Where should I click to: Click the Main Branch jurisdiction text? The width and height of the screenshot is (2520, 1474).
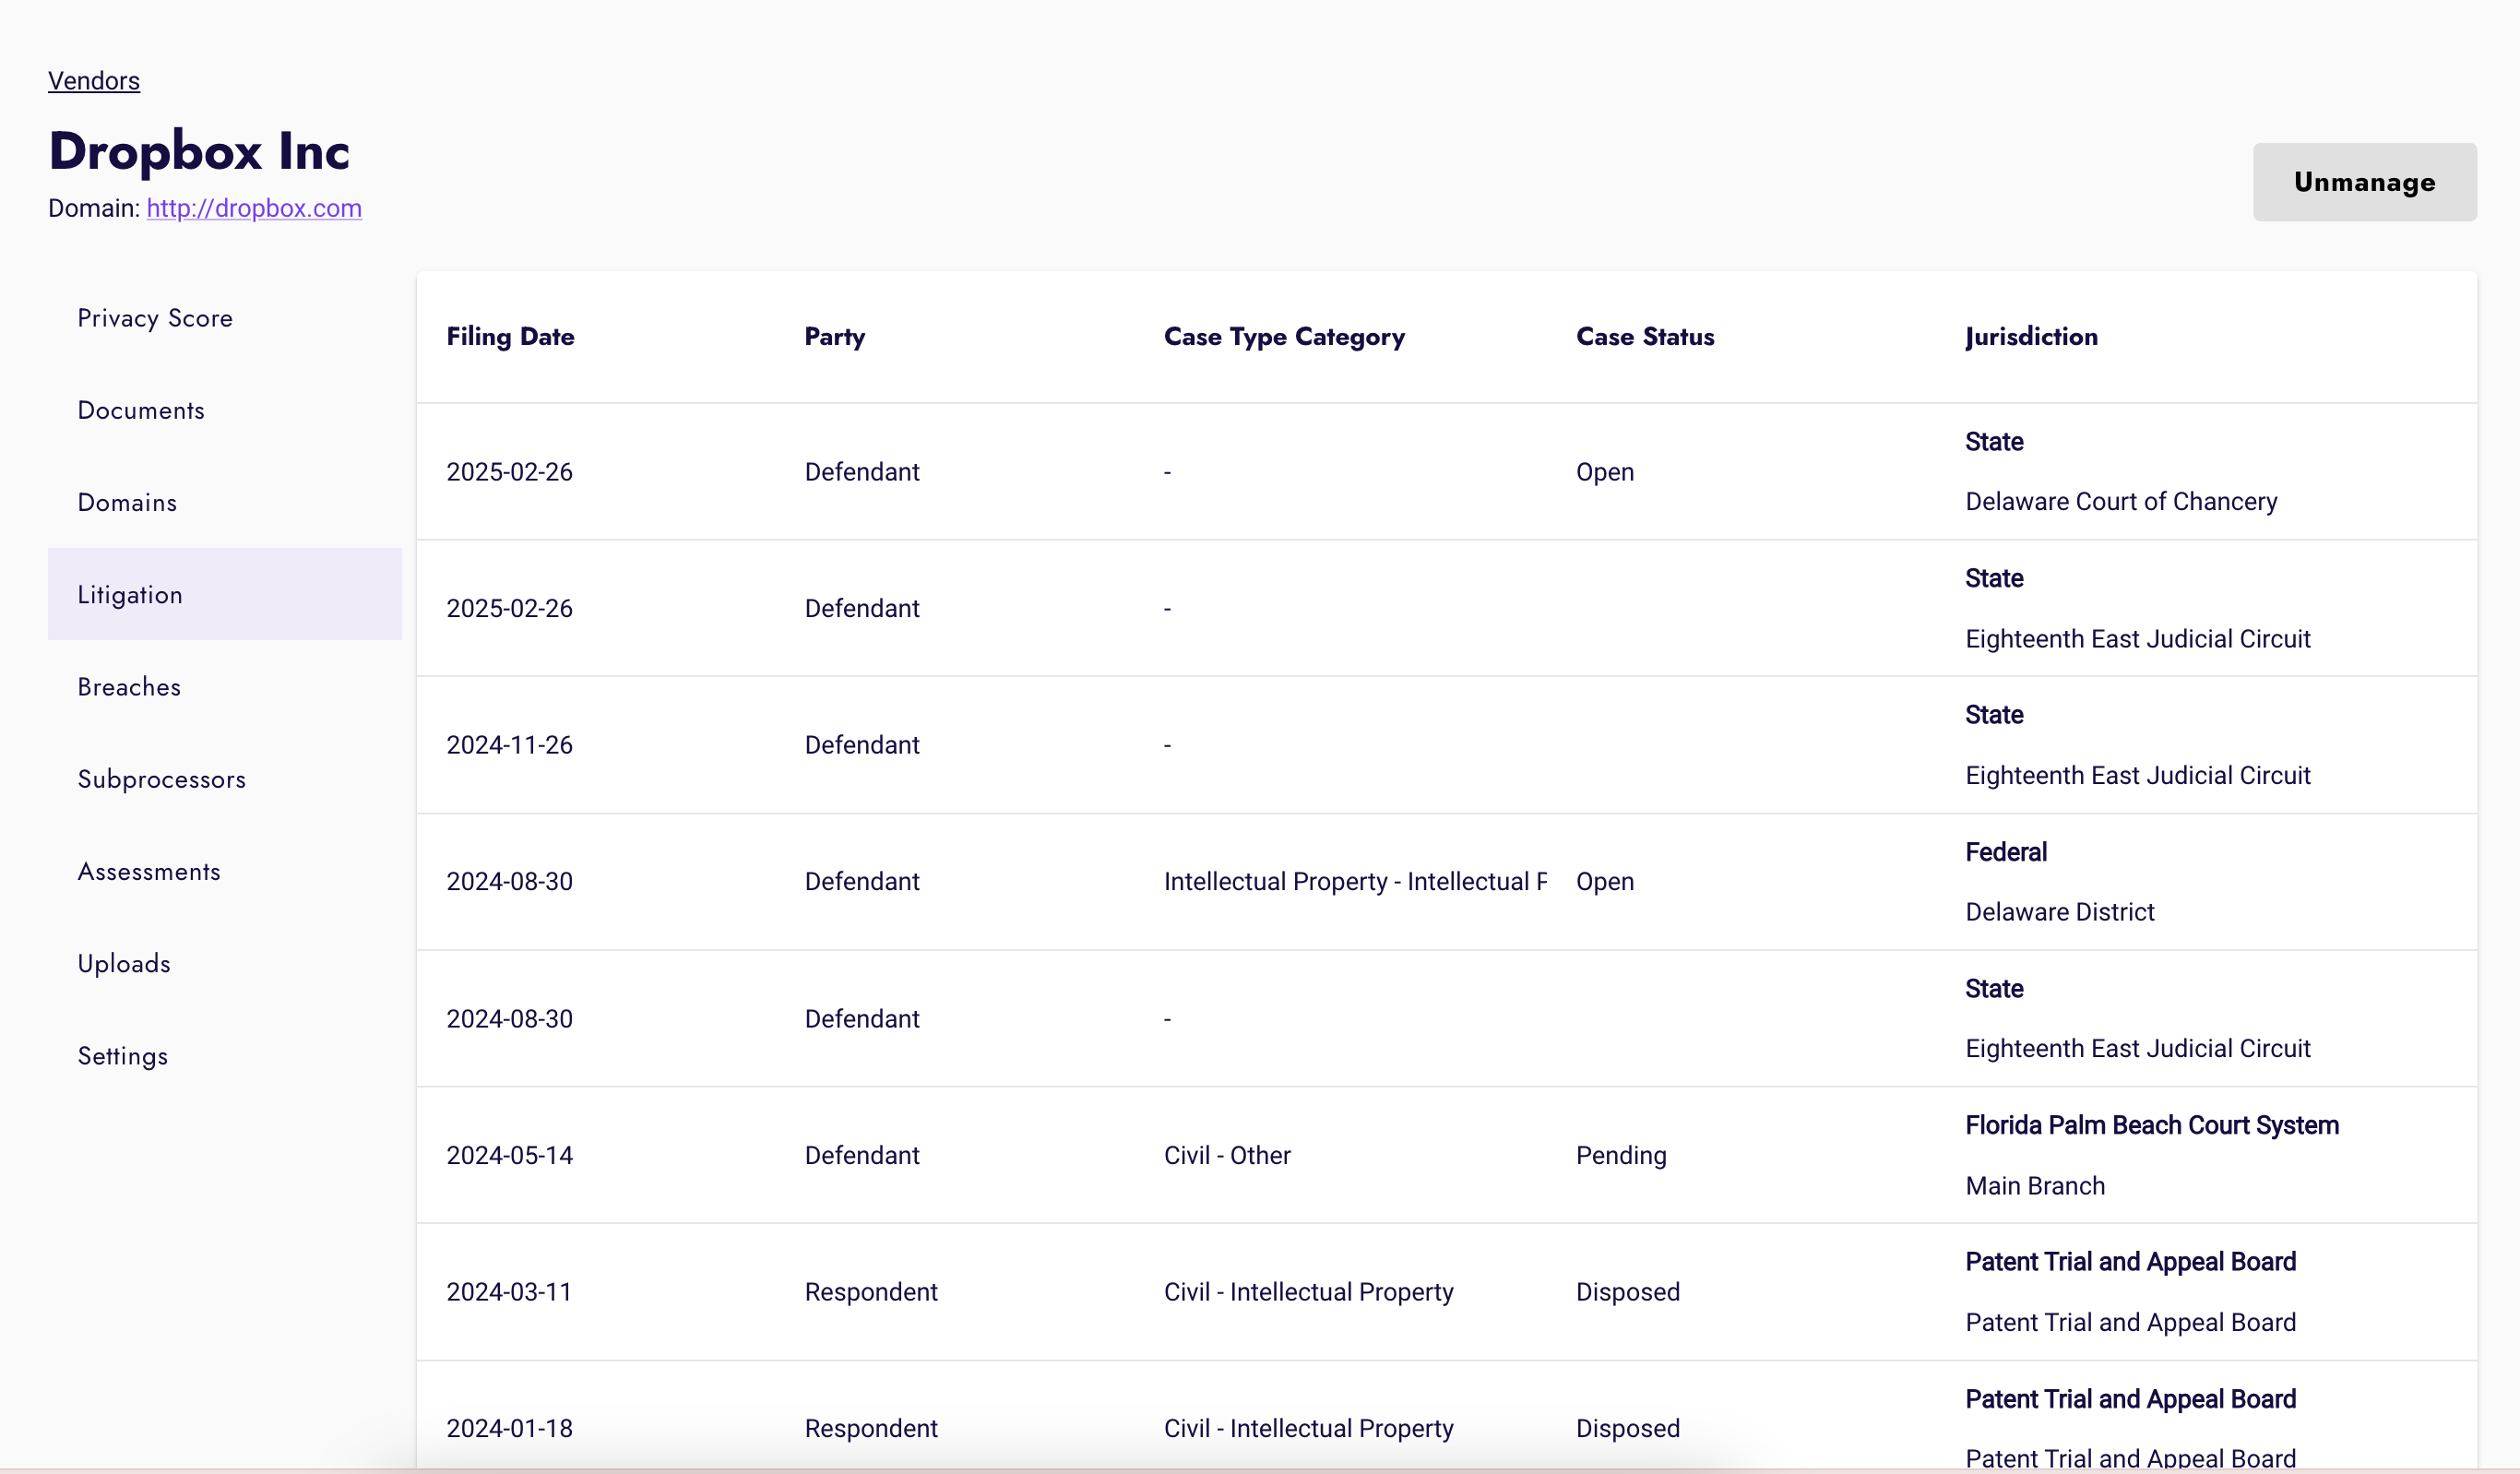click(2035, 1186)
